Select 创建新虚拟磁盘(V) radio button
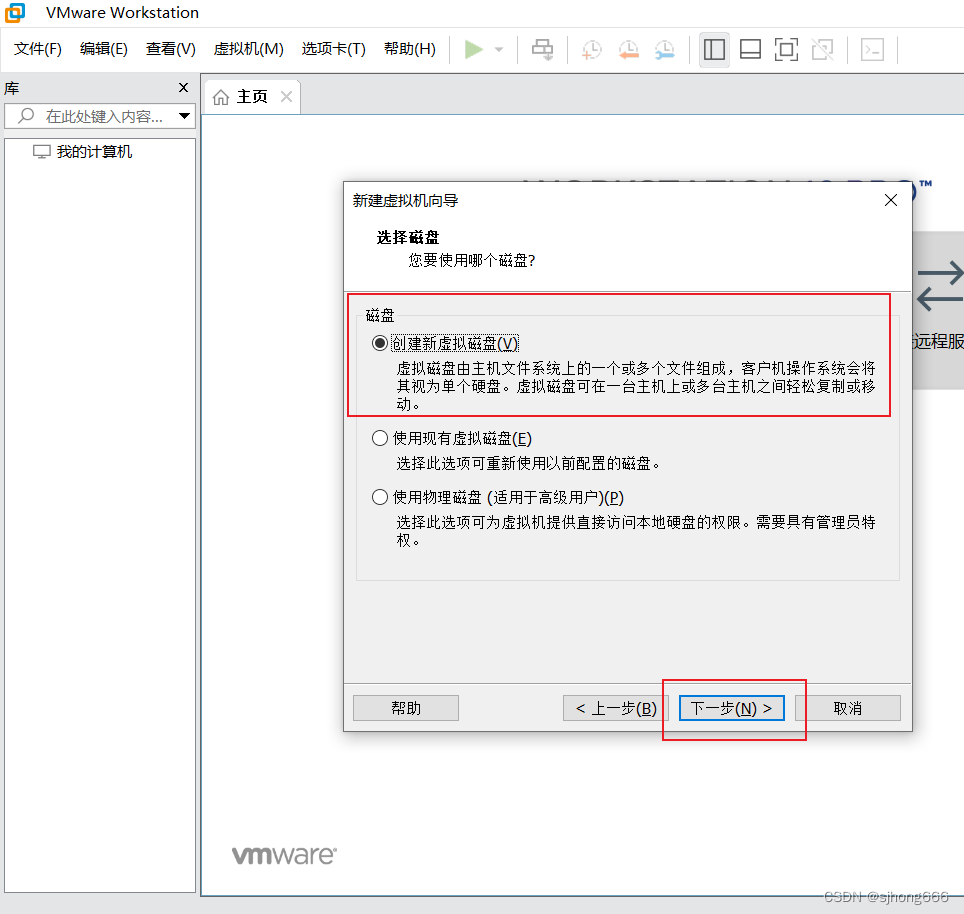 [x=379, y=343]
